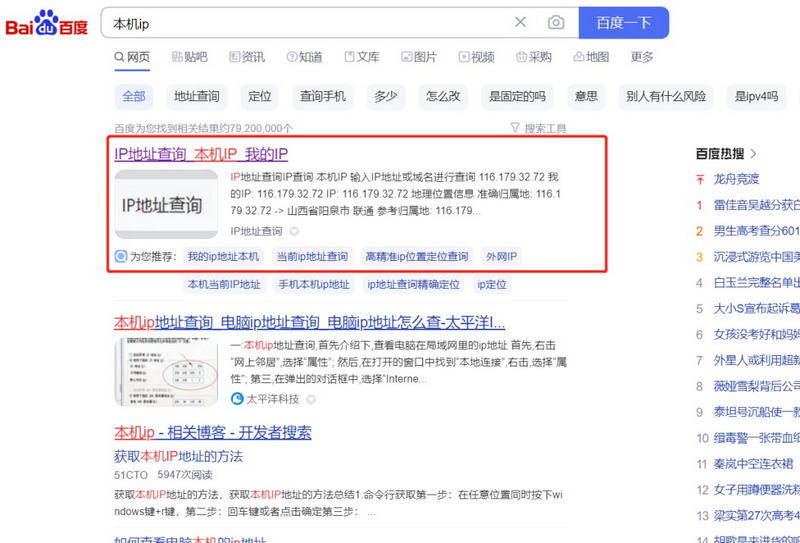Select the 地址查询 filter chip
The image size is (800, 543).
click(197, 96)
